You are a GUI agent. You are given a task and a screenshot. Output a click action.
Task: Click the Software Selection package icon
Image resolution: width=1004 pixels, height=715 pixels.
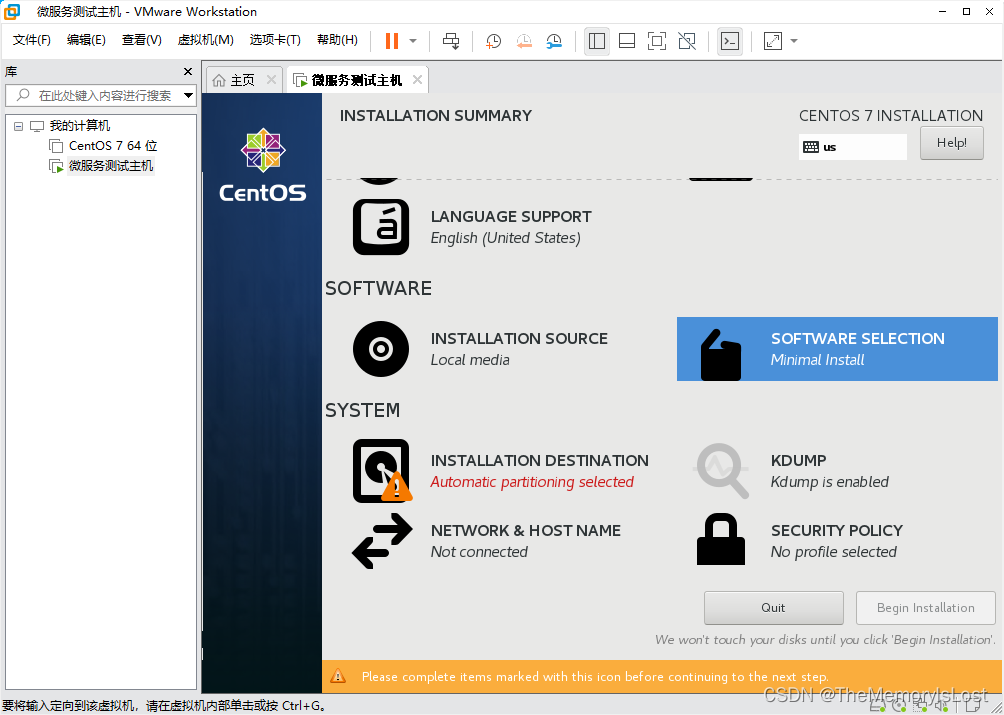721,355
